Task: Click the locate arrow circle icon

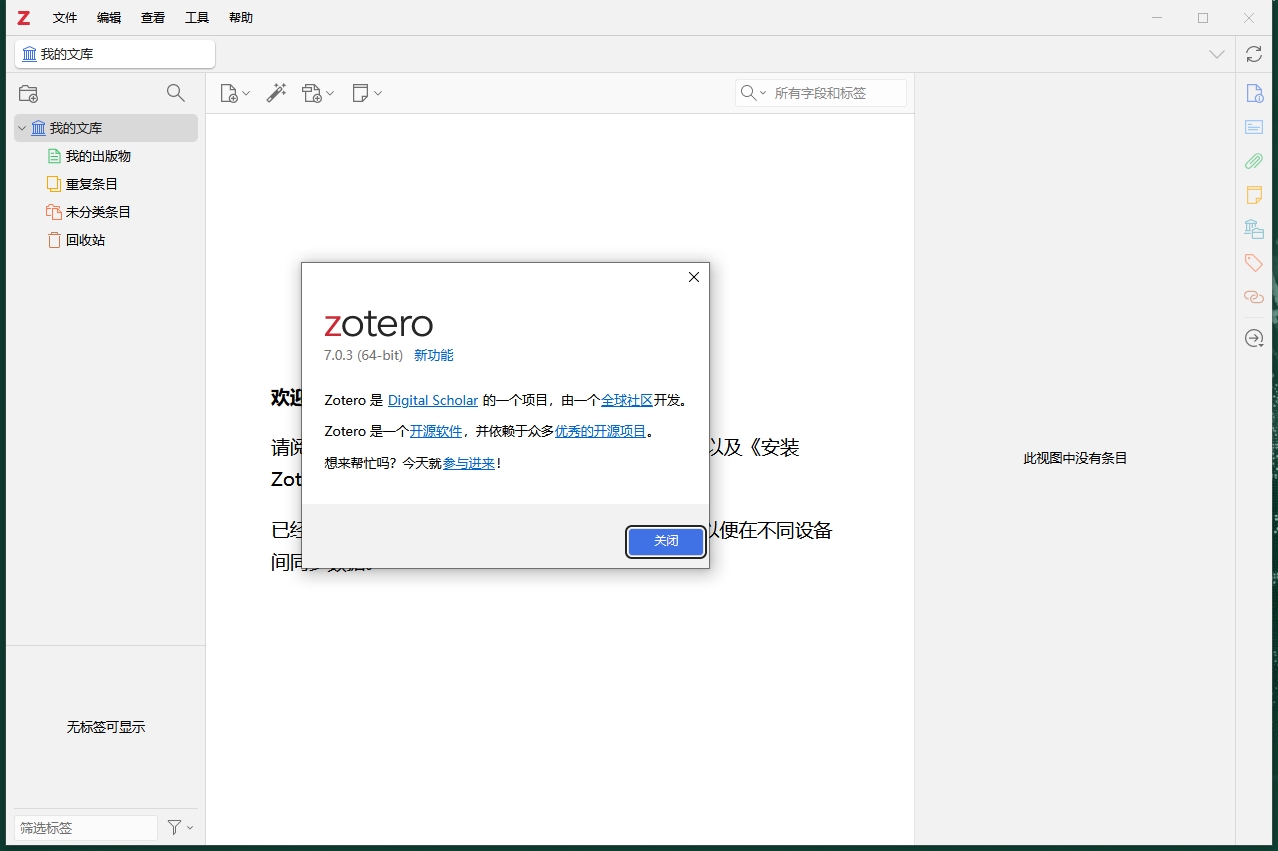Action: click(1254, 339)
